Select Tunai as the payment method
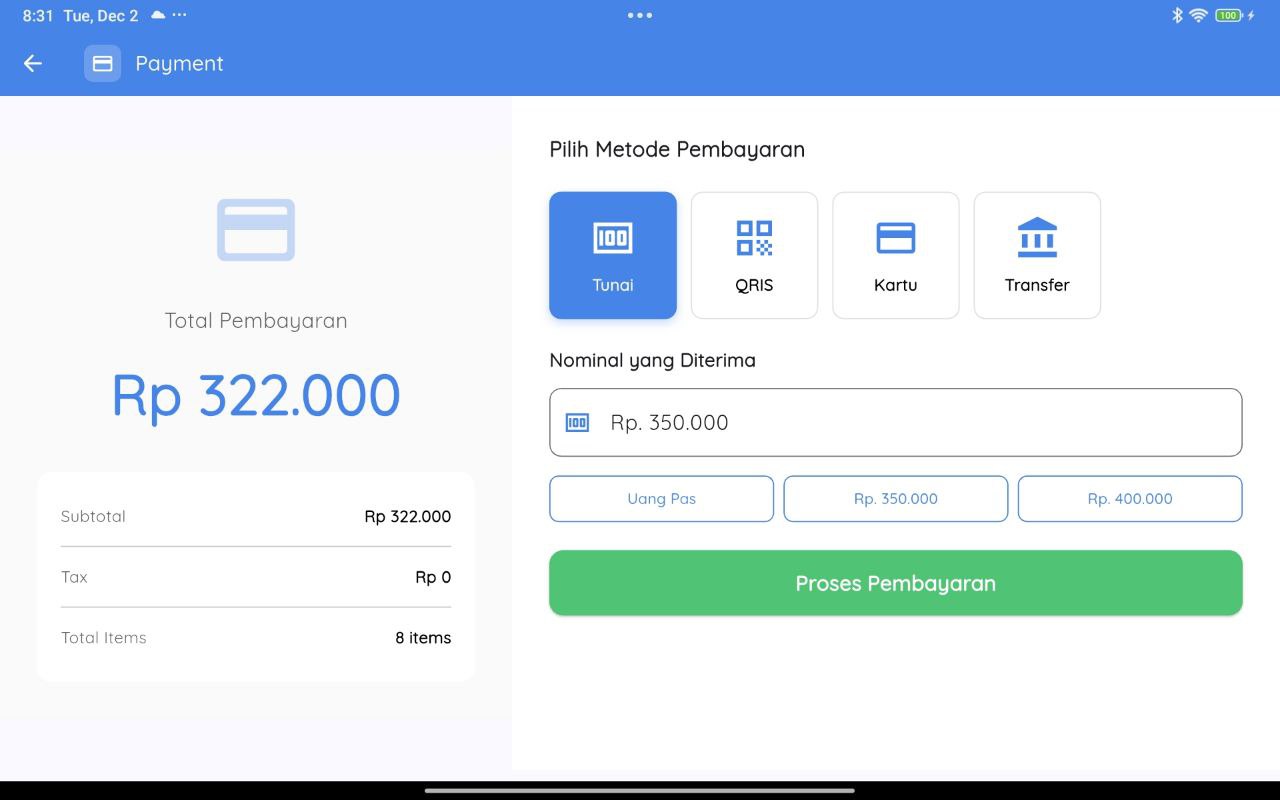 pyautogui.click(x=613, y=255)
